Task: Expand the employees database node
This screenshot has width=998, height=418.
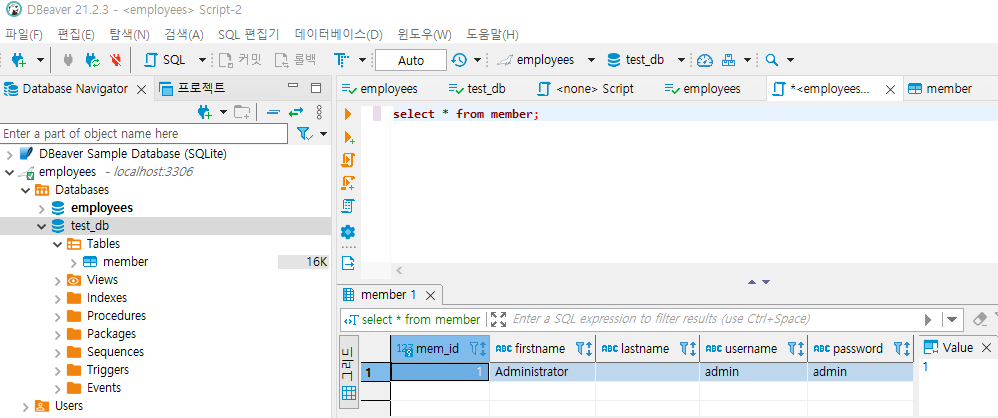Action: [41, 208]
